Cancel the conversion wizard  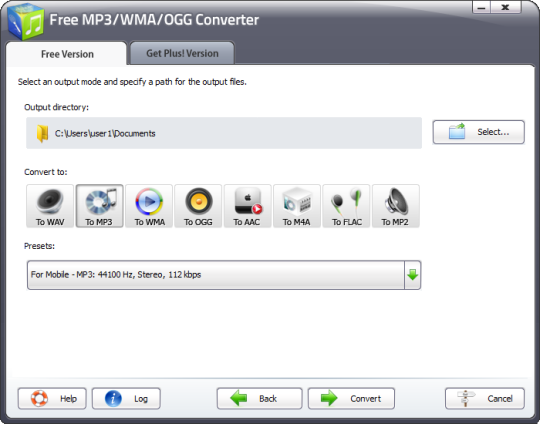(485, 399)
